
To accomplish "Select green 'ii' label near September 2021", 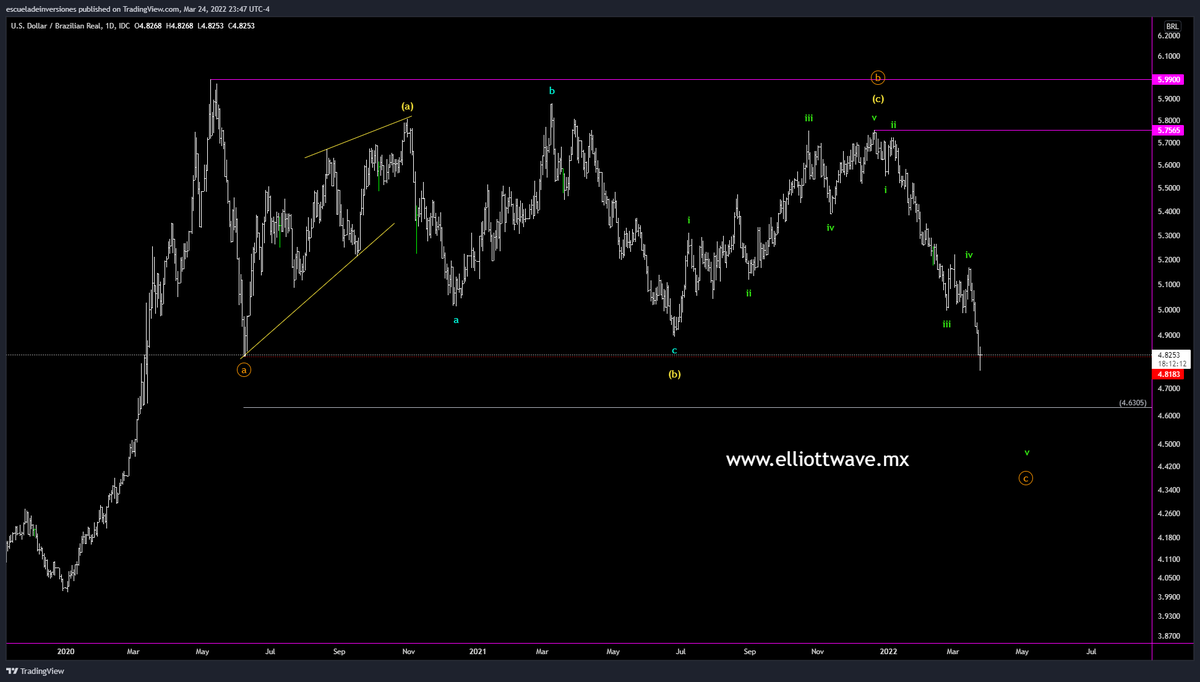I will pyautogui.click(x=749, y=293).
